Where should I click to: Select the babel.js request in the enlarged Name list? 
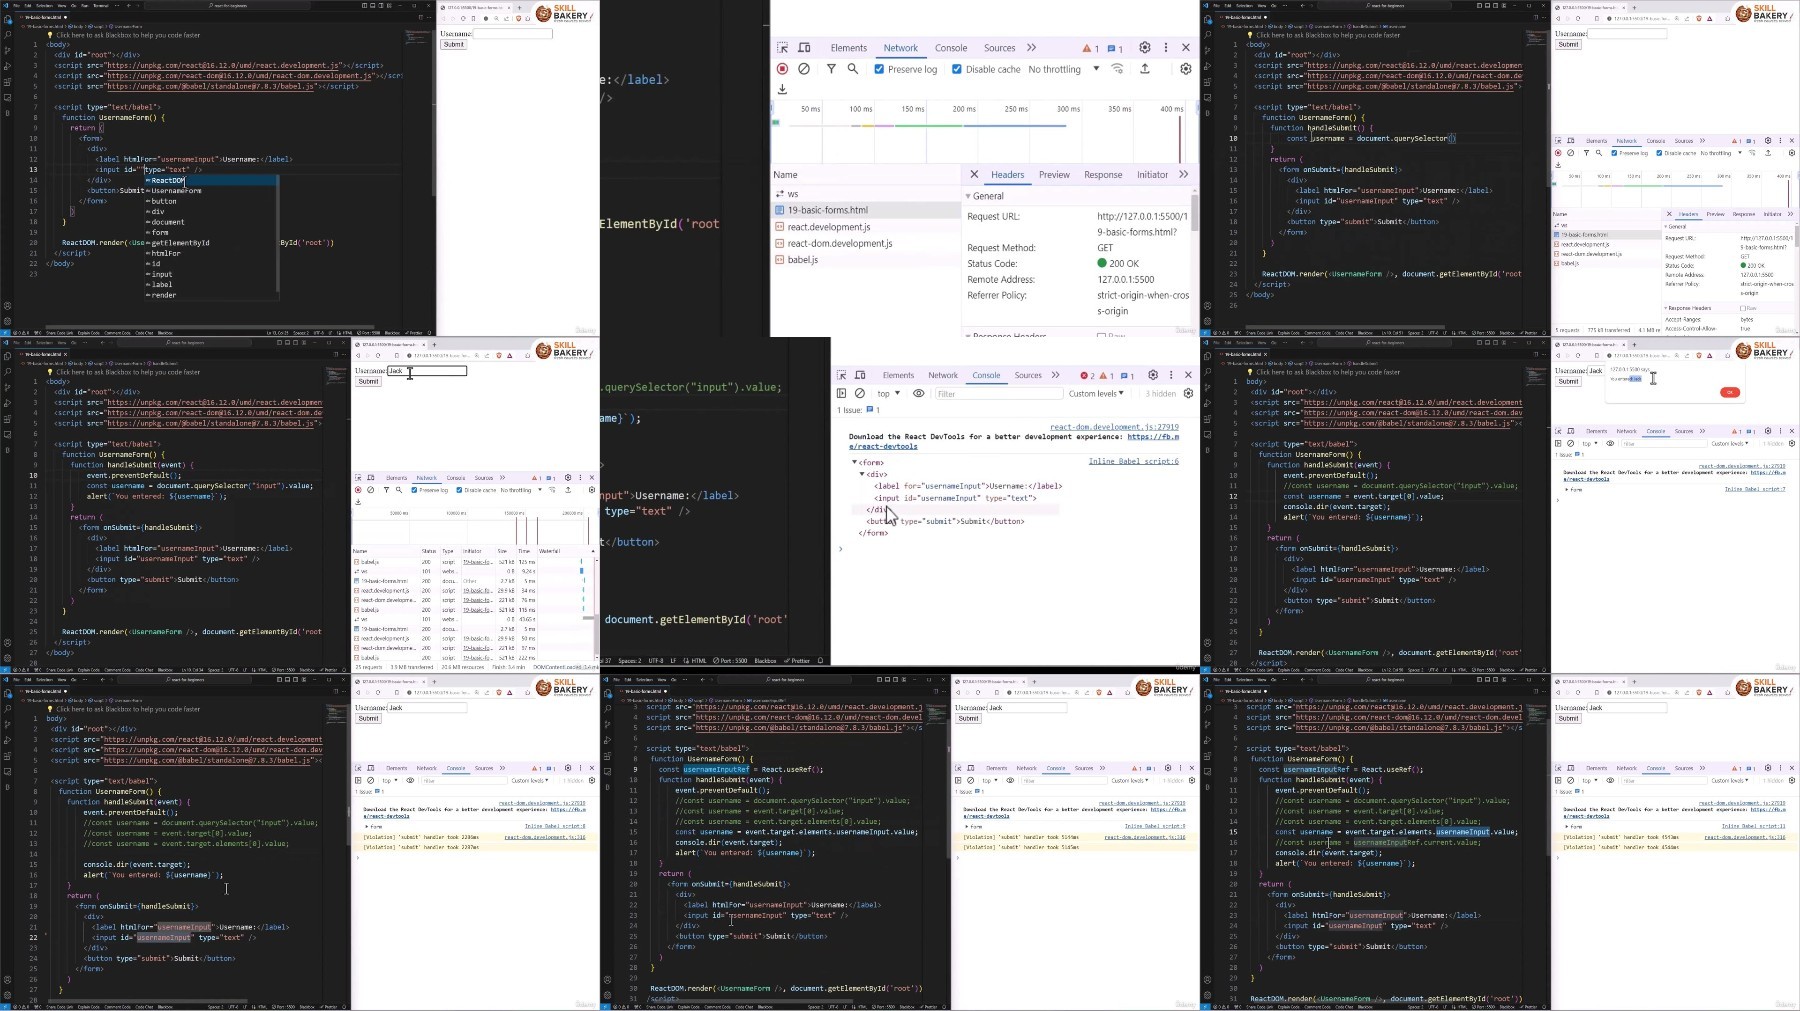[x=866, y=260]
